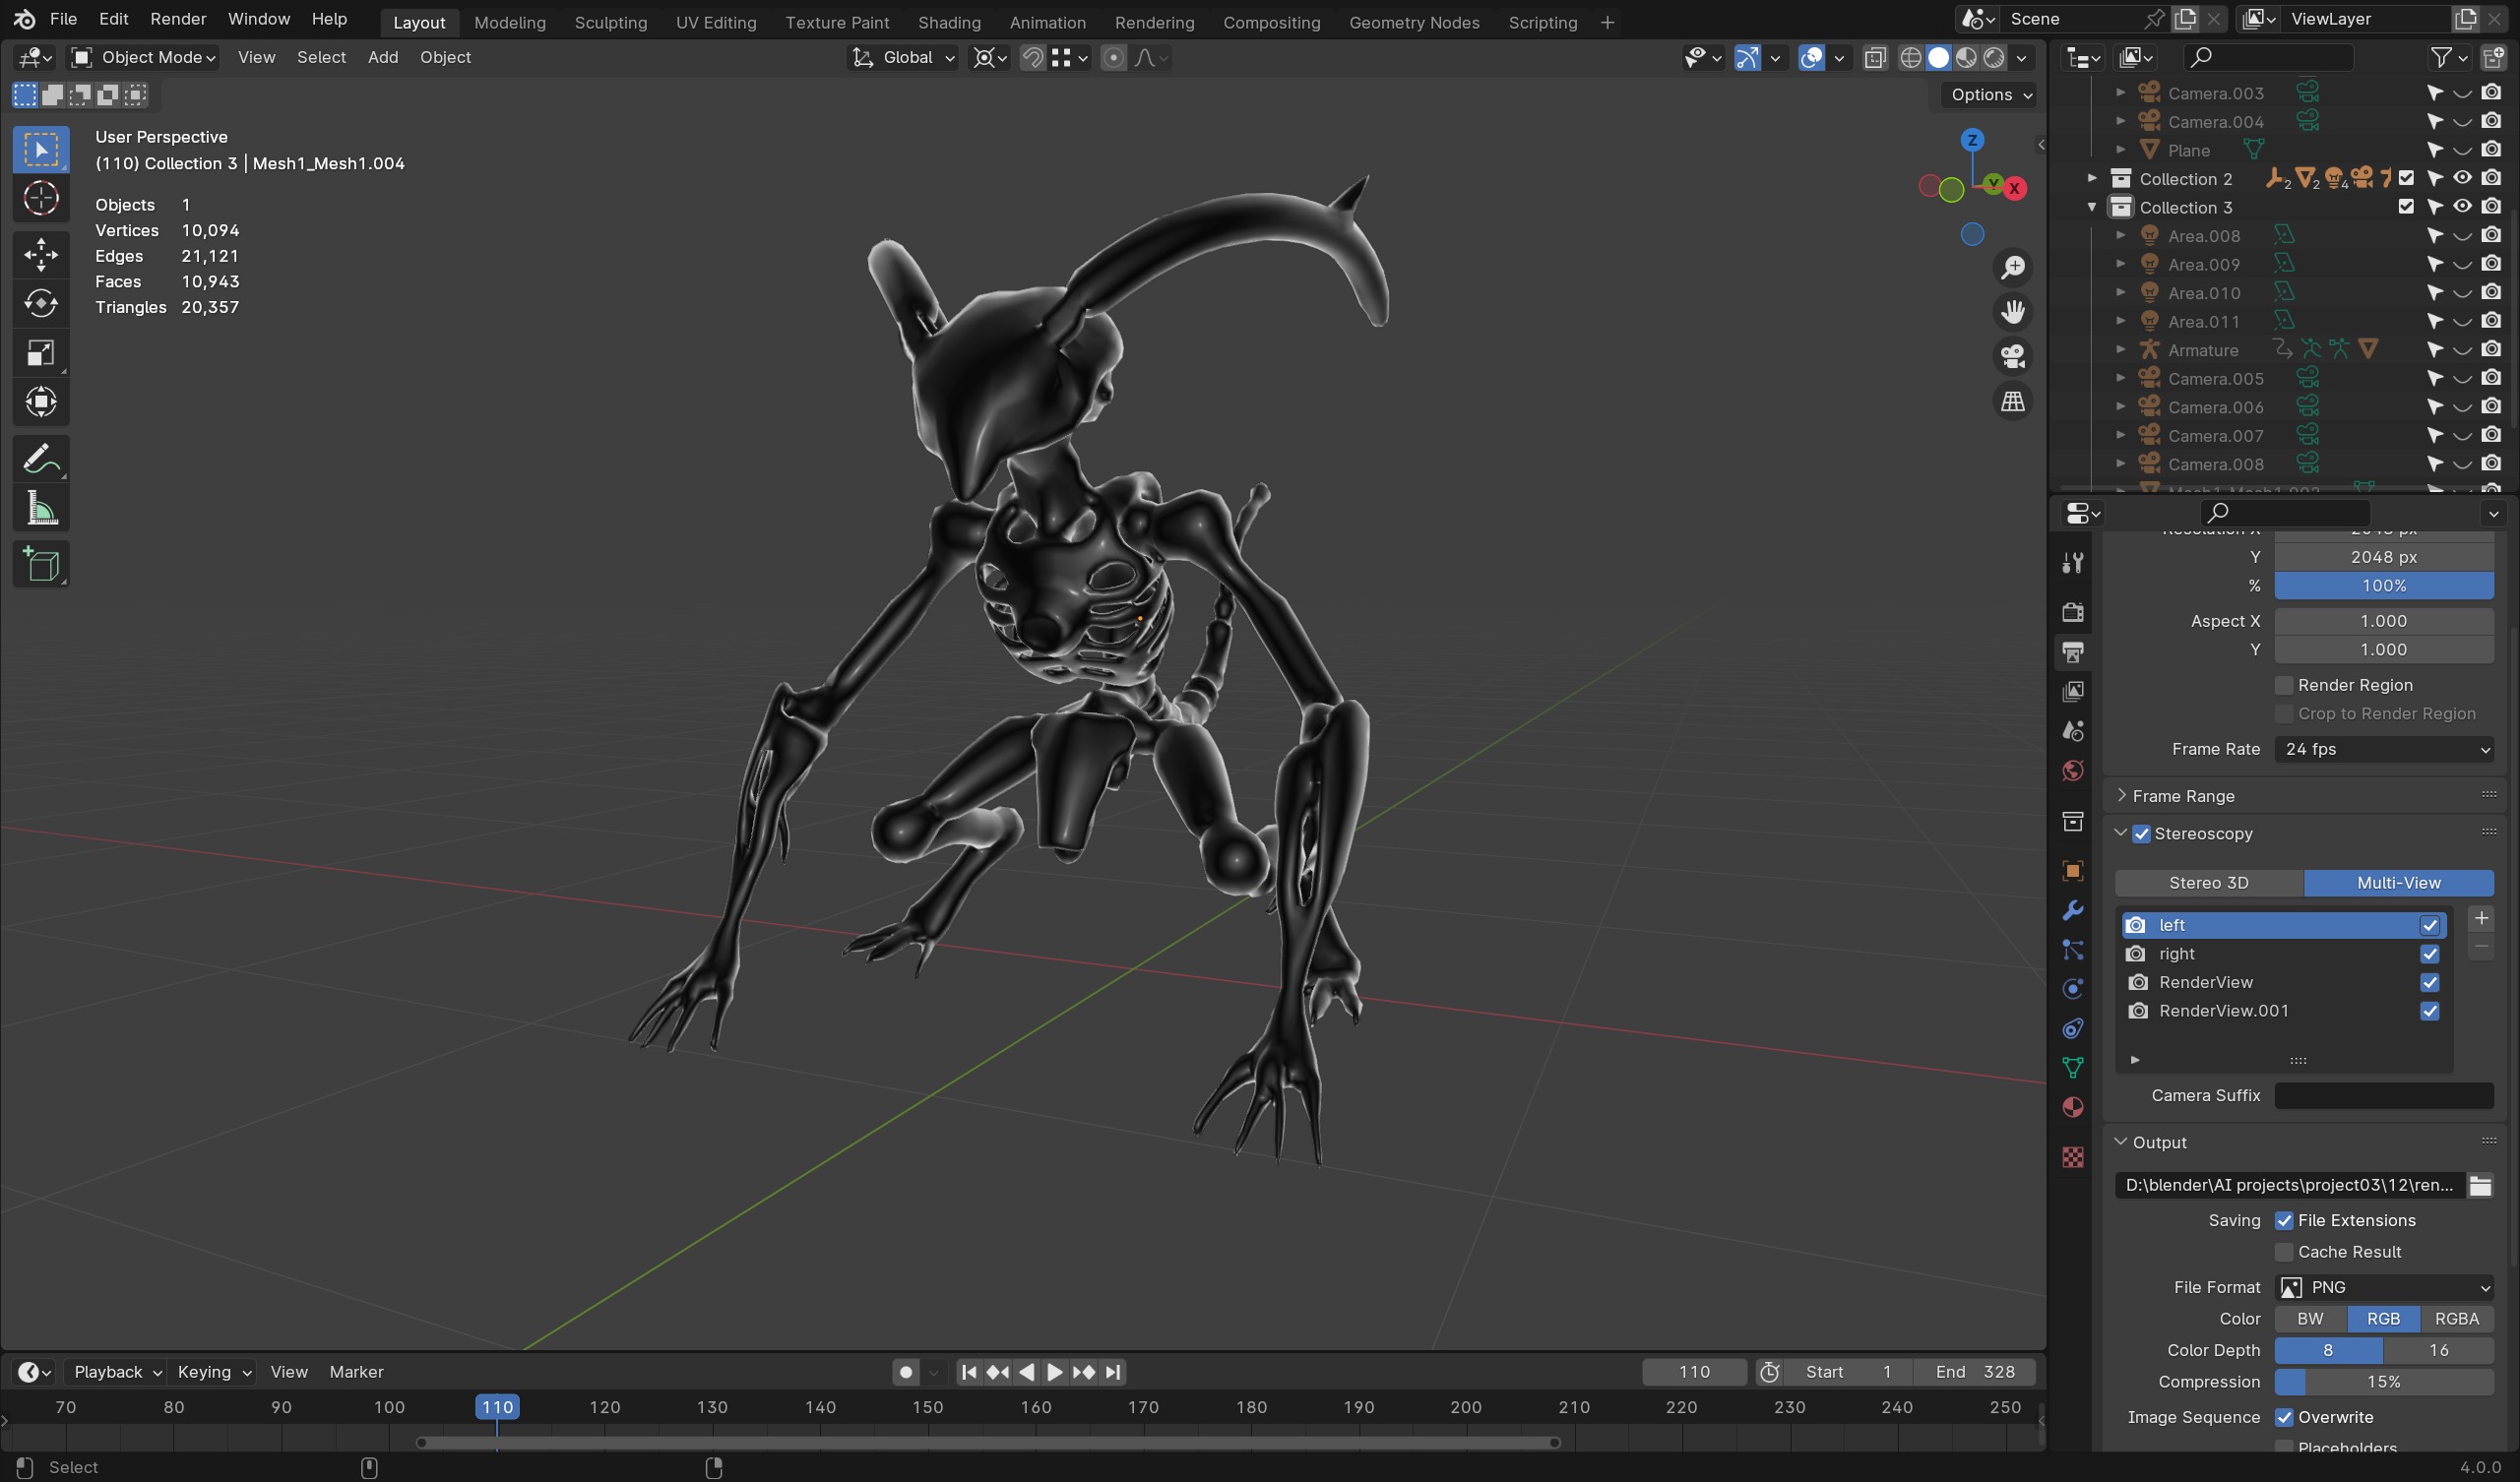Select the Annotate tool

coord(41,459)
